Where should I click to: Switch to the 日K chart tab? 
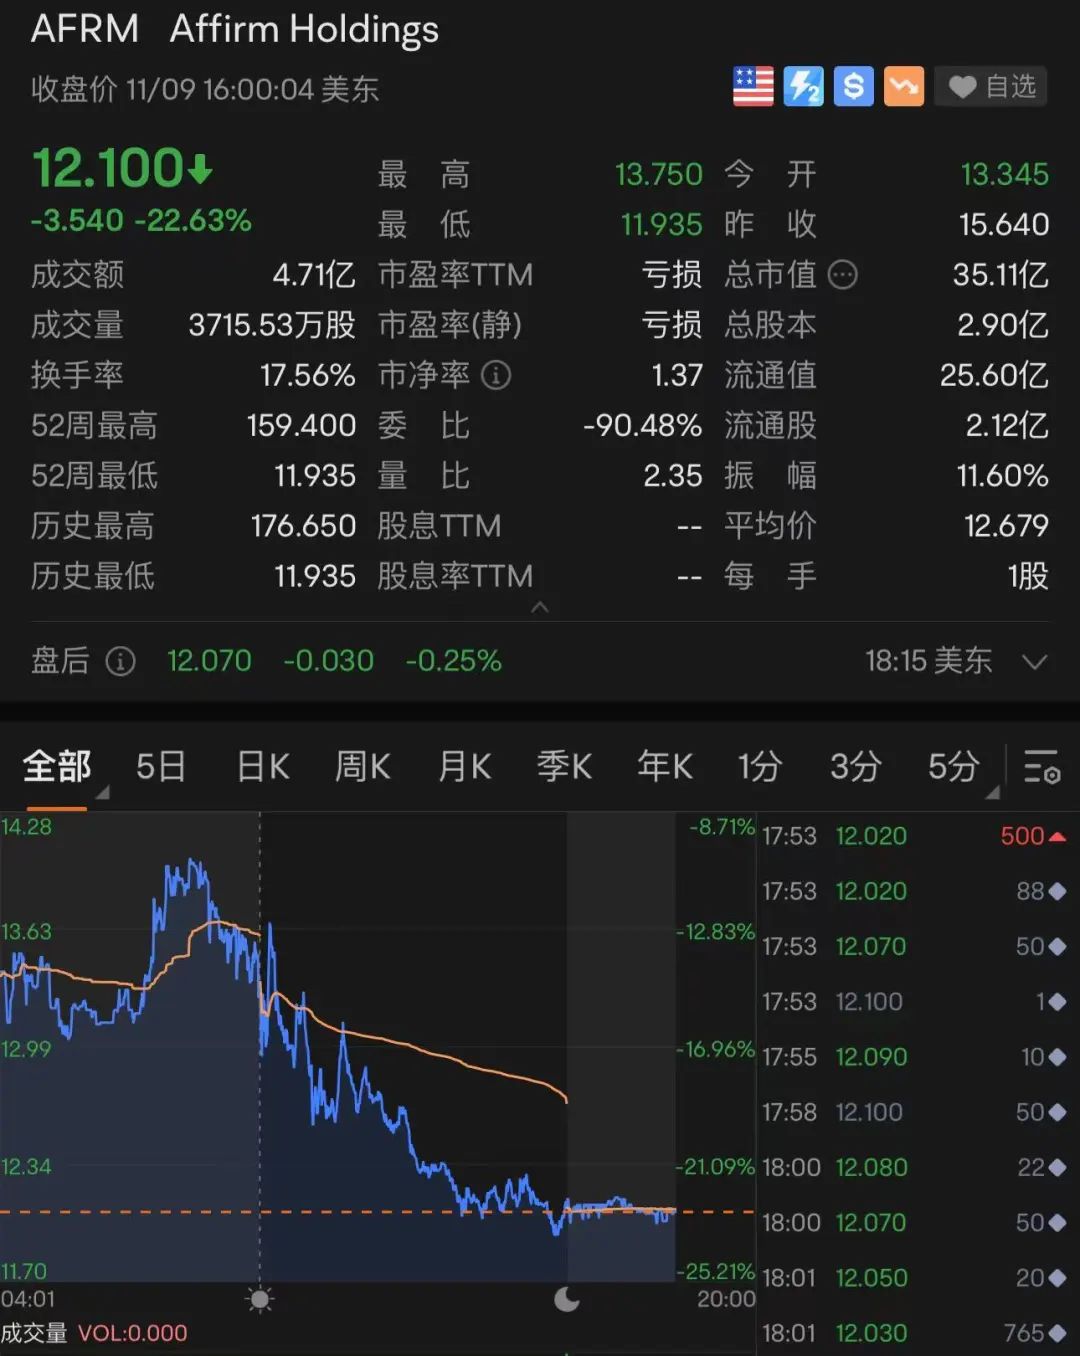260,766
